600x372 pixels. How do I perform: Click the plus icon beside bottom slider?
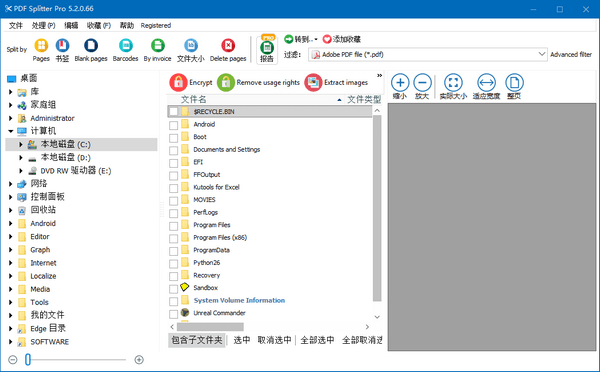tap(139, 360)
